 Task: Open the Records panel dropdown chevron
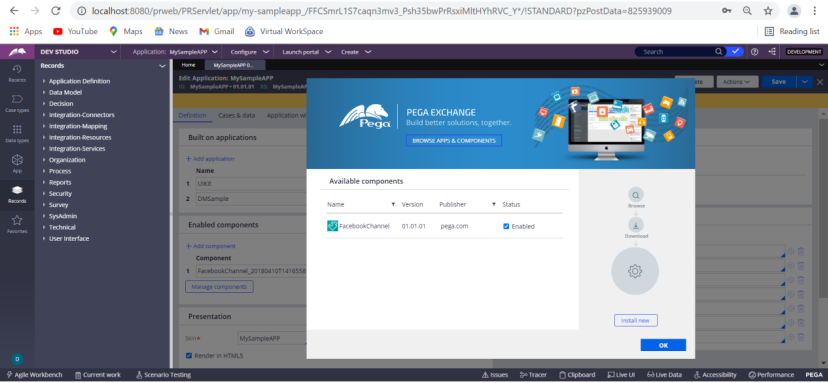[x=162, y=66]
